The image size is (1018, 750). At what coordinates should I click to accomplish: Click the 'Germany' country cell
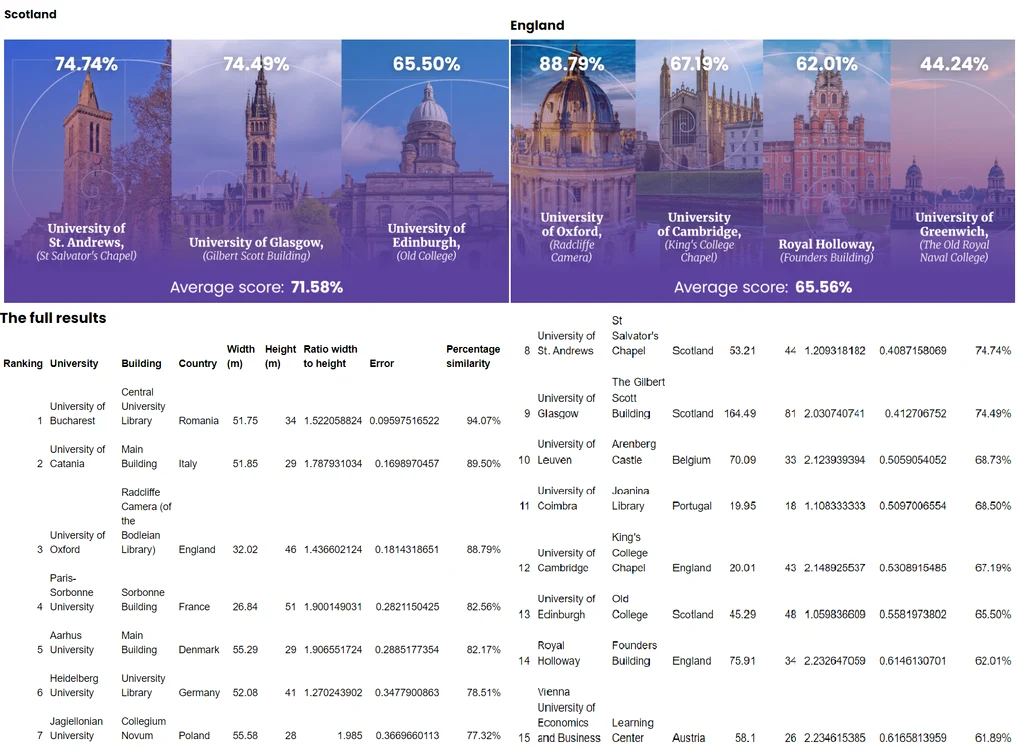point(199,693)
